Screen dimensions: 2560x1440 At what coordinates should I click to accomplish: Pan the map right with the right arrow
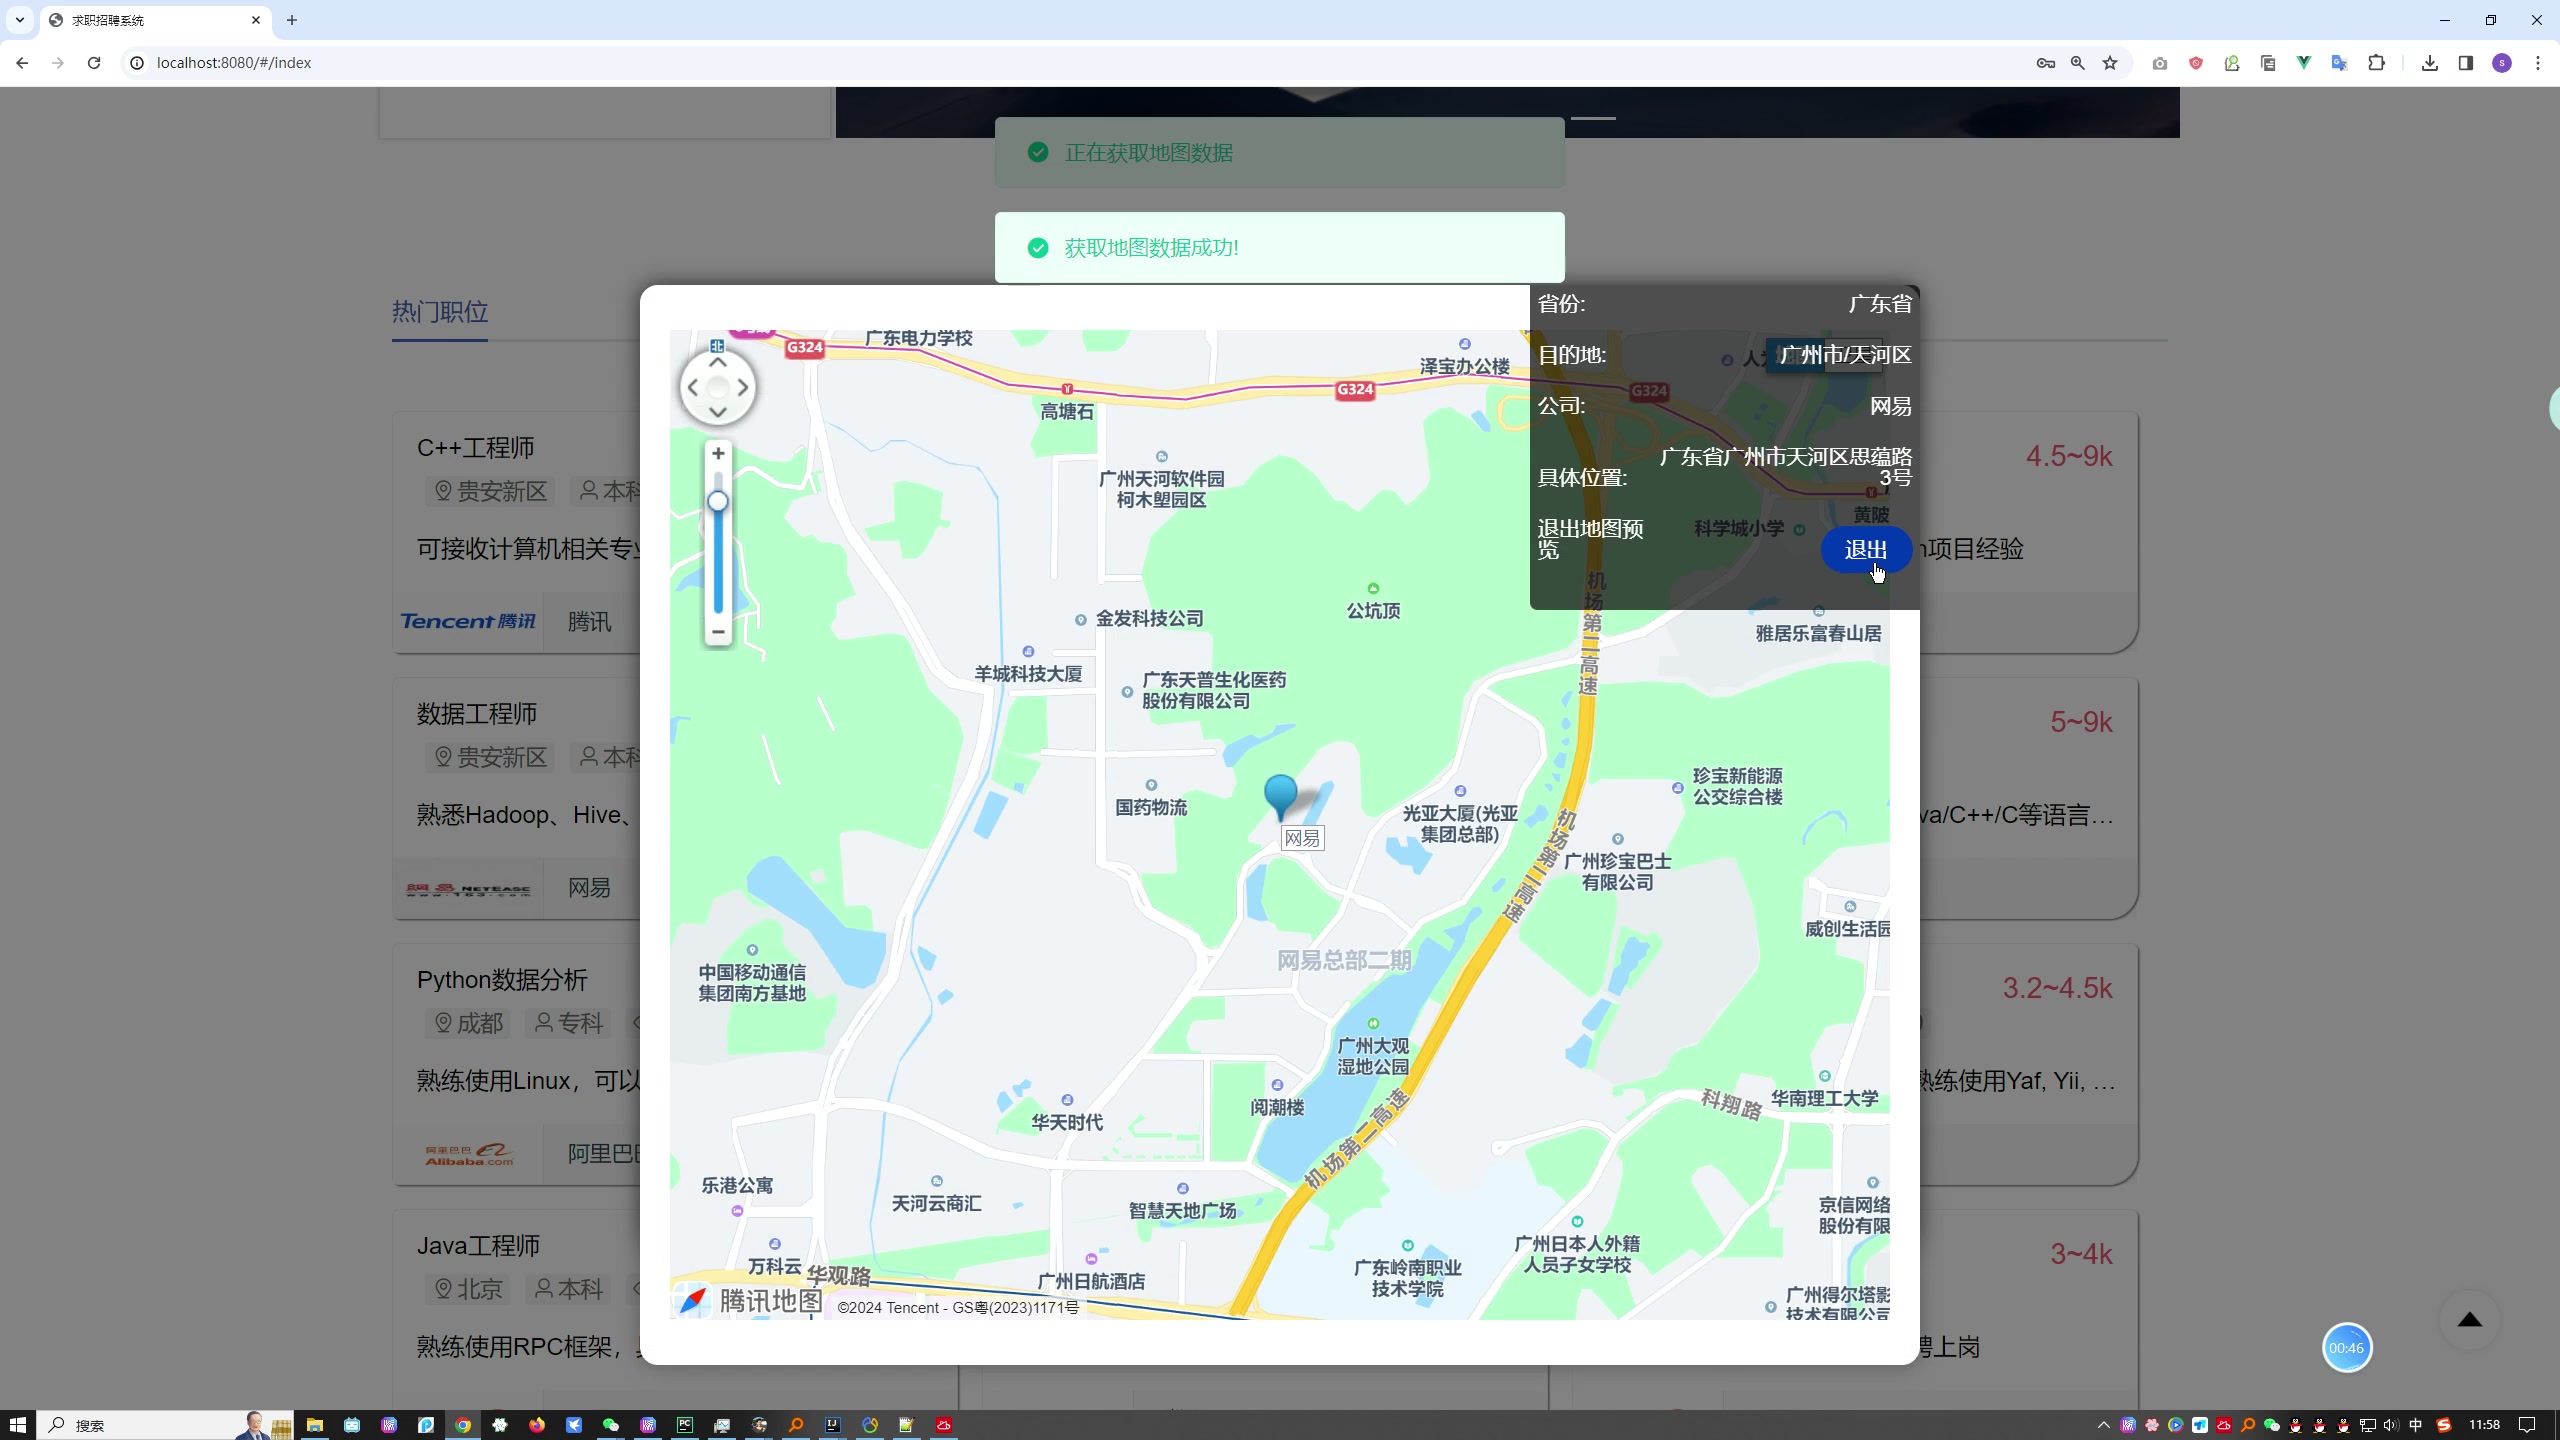click(743, 388)
